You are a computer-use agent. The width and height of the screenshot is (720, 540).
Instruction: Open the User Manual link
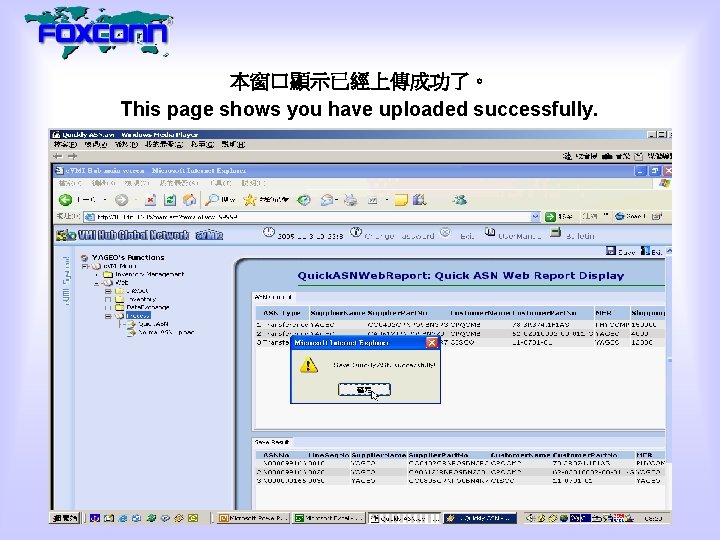coord(519,236)
